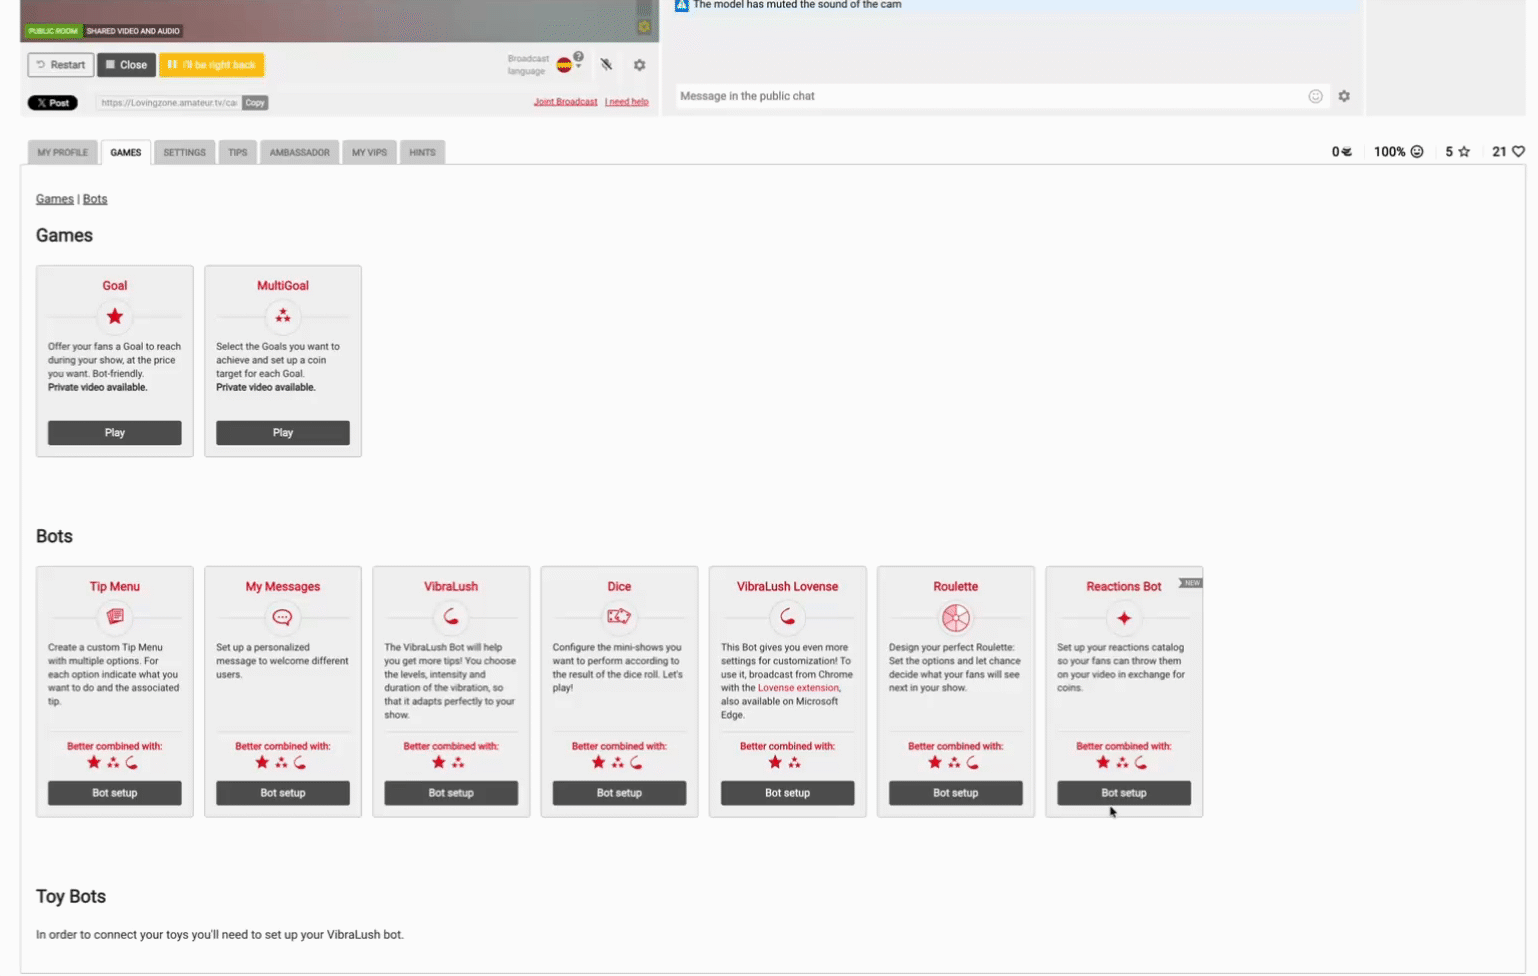Open Bot setup for Dice
The height and width of the screenshot is (976, 1538).
[x=619, y=793]
